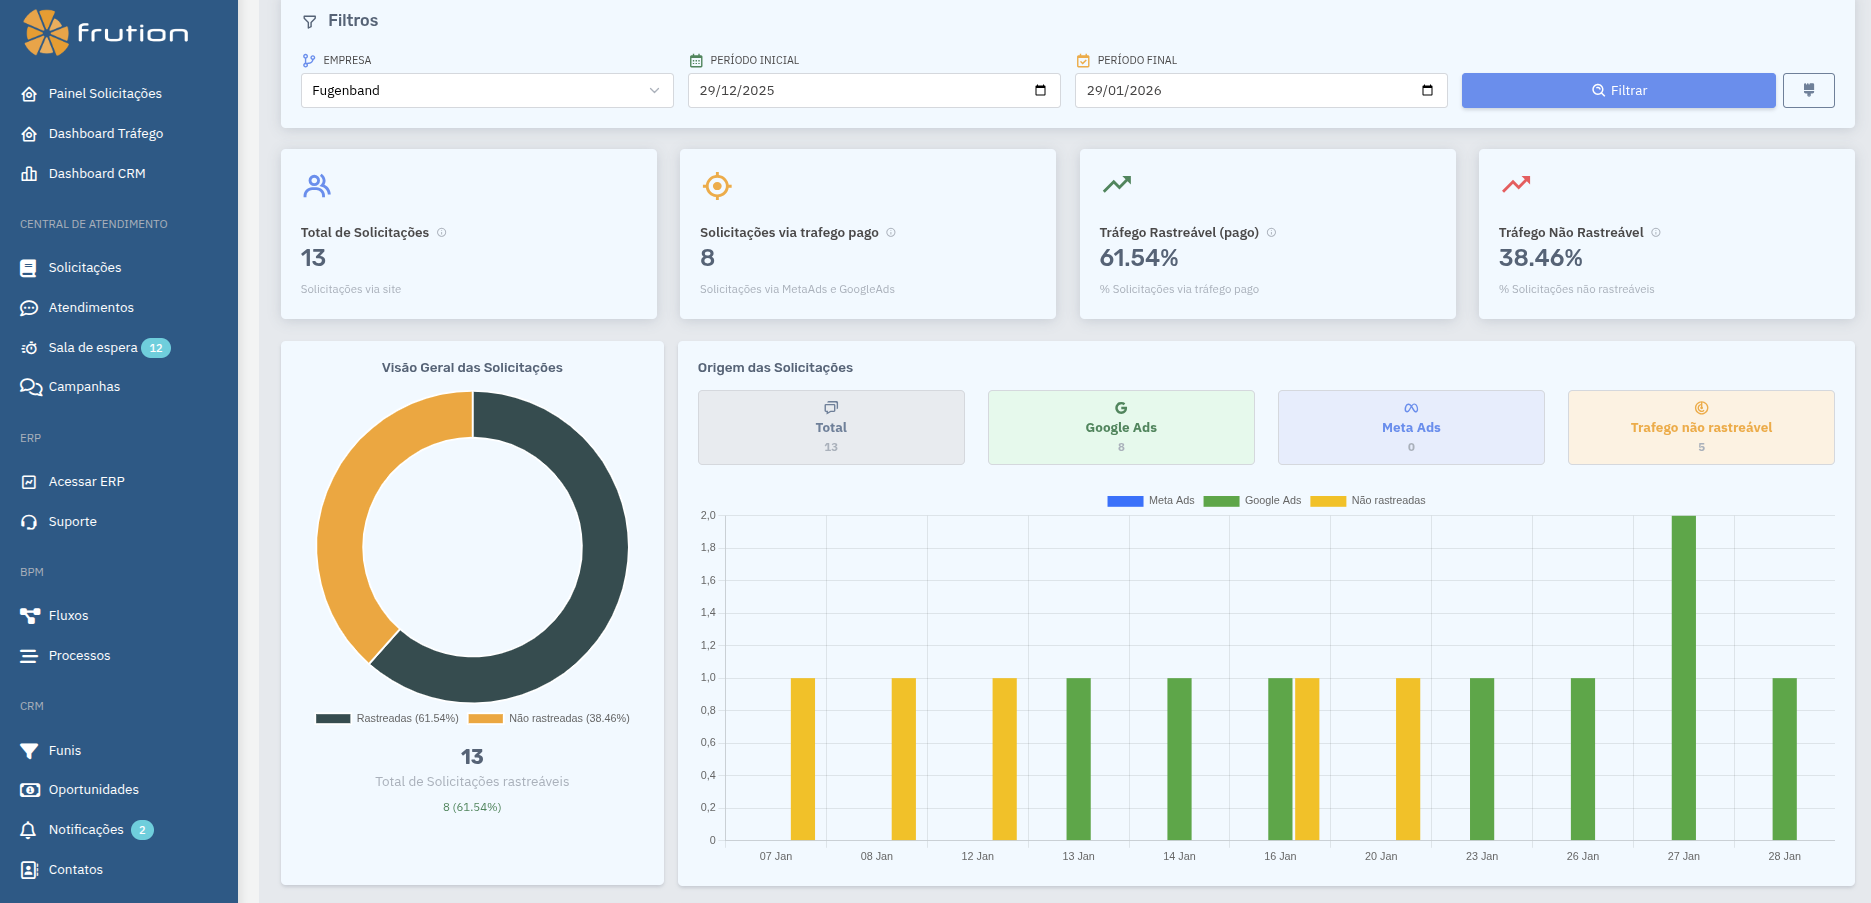This screenshot has width=1871, height=903.
Task: Open calendar picker for Período Final
Action: pos(1427,91)
